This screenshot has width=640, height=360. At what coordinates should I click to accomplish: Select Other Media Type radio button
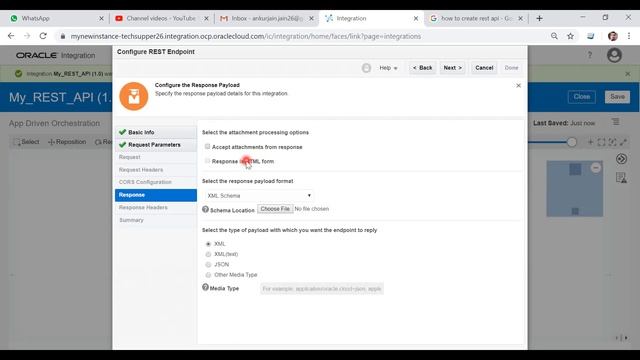(208, 275)
